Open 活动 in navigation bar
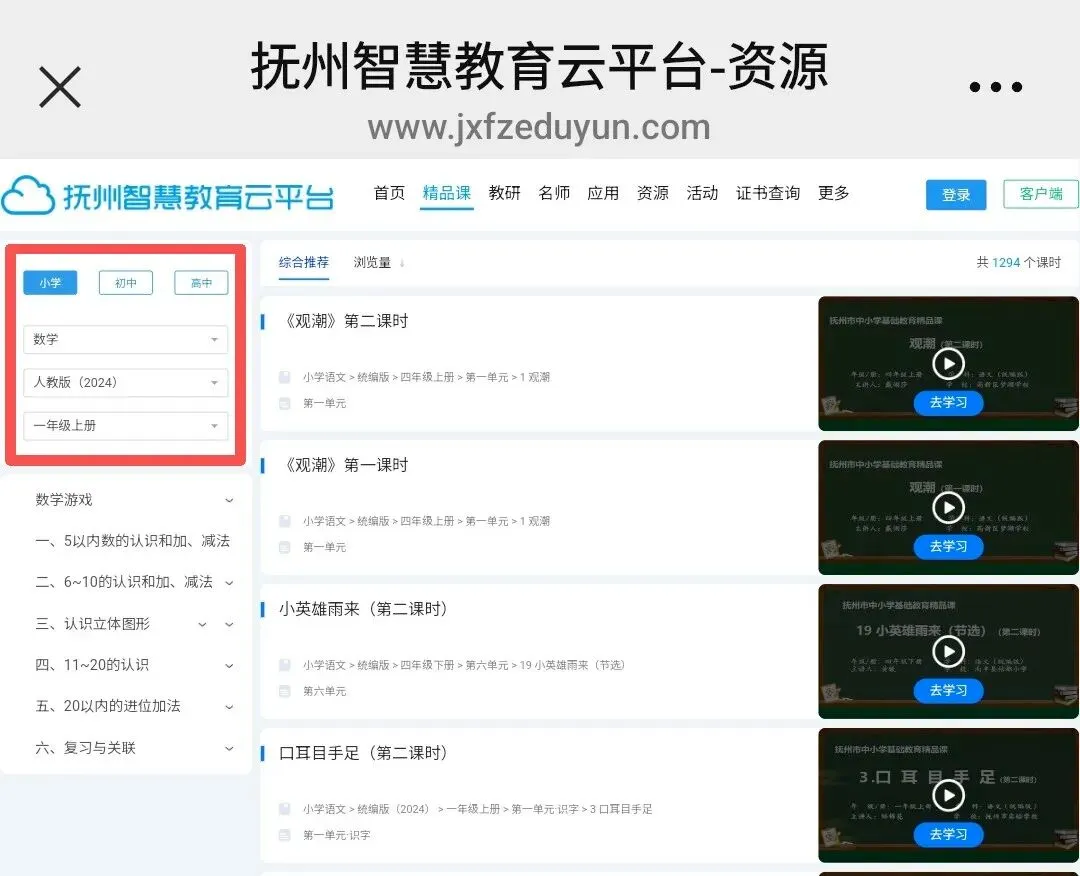1080x876 pixels. pos(702,193)
